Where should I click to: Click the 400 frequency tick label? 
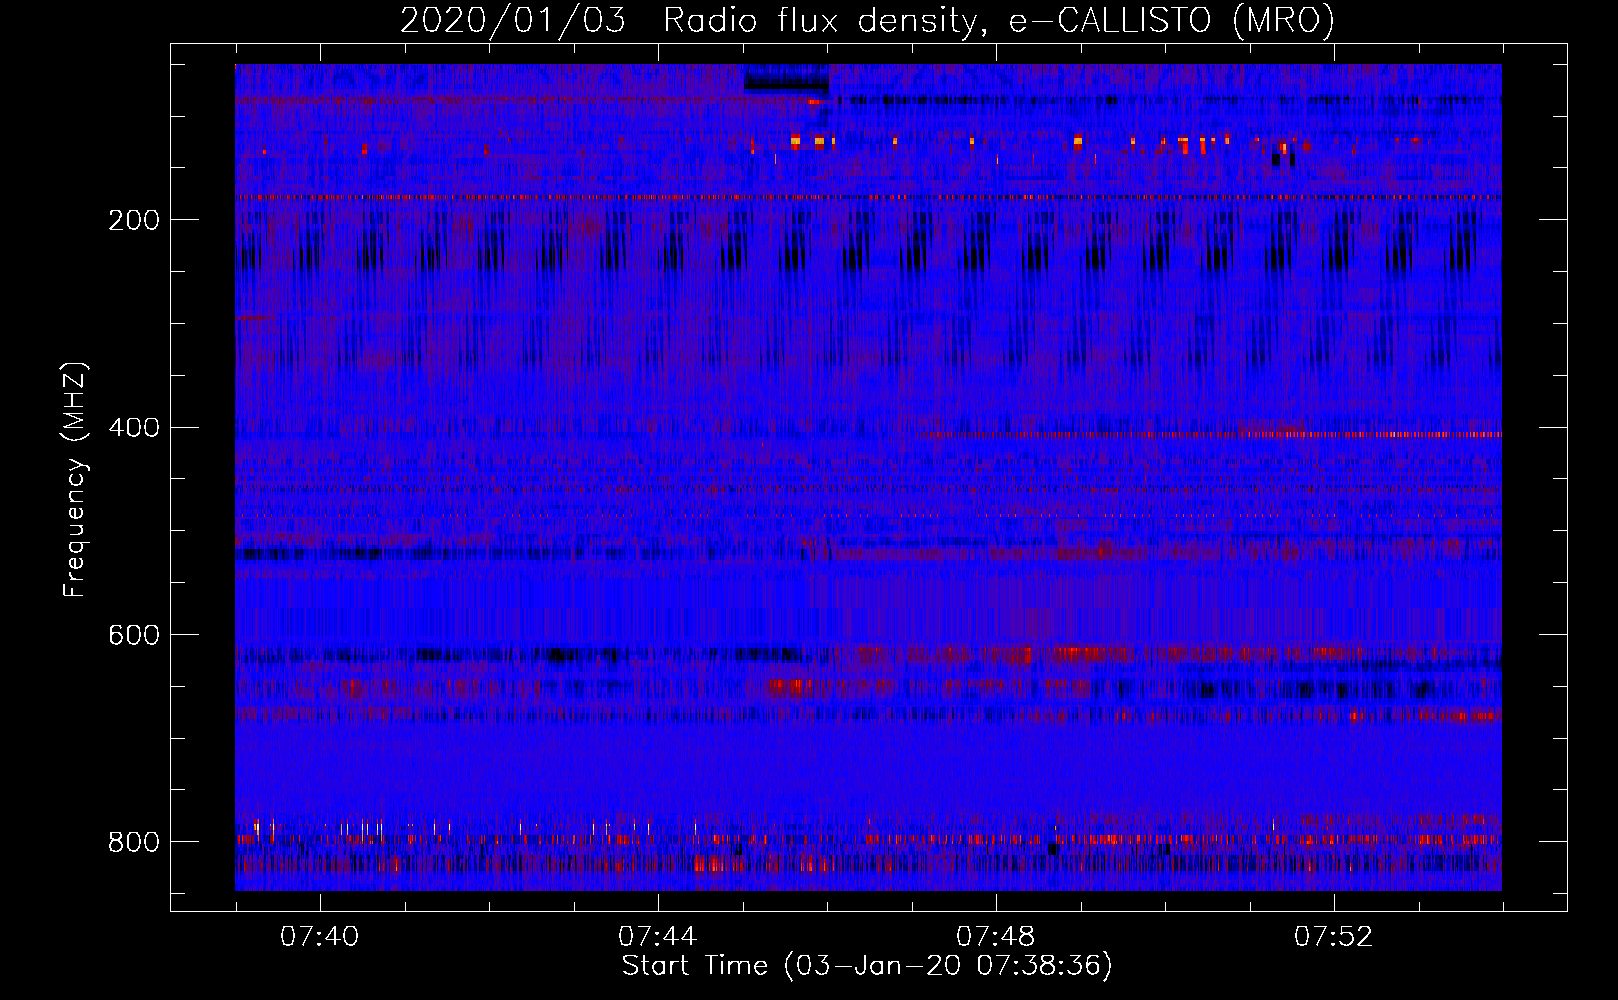pos(134,428)
